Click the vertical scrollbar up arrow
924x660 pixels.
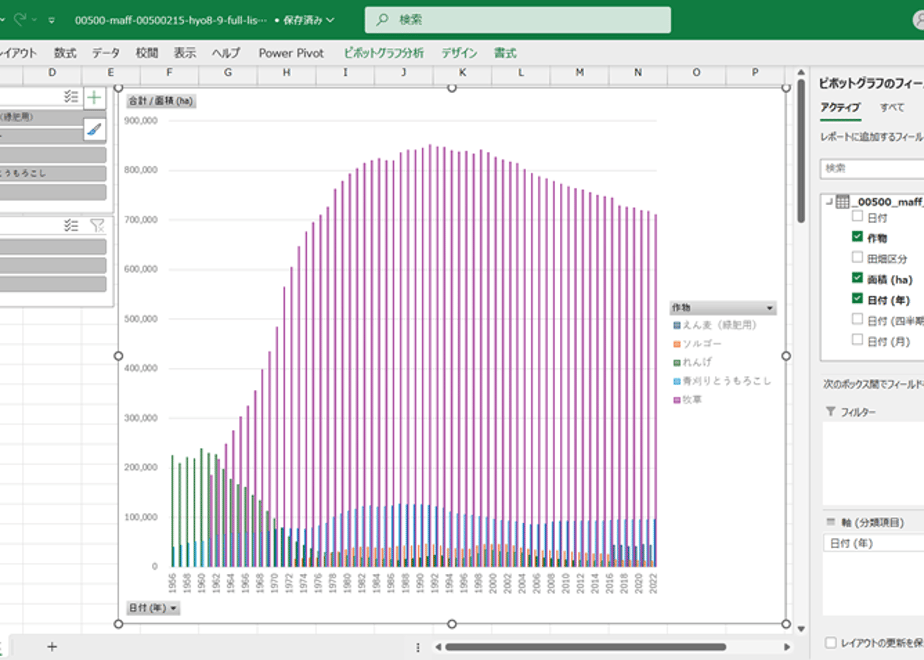801,72
